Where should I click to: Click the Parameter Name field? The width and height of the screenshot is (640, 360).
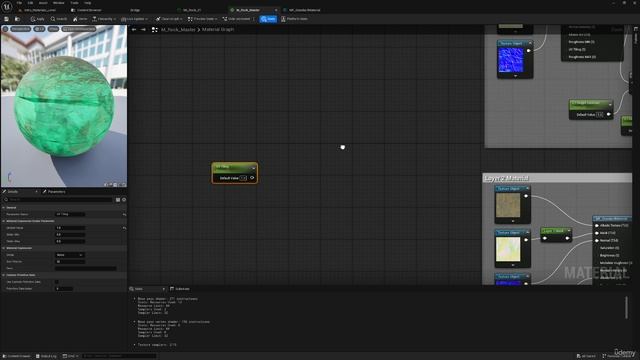[x=70, y=214]
